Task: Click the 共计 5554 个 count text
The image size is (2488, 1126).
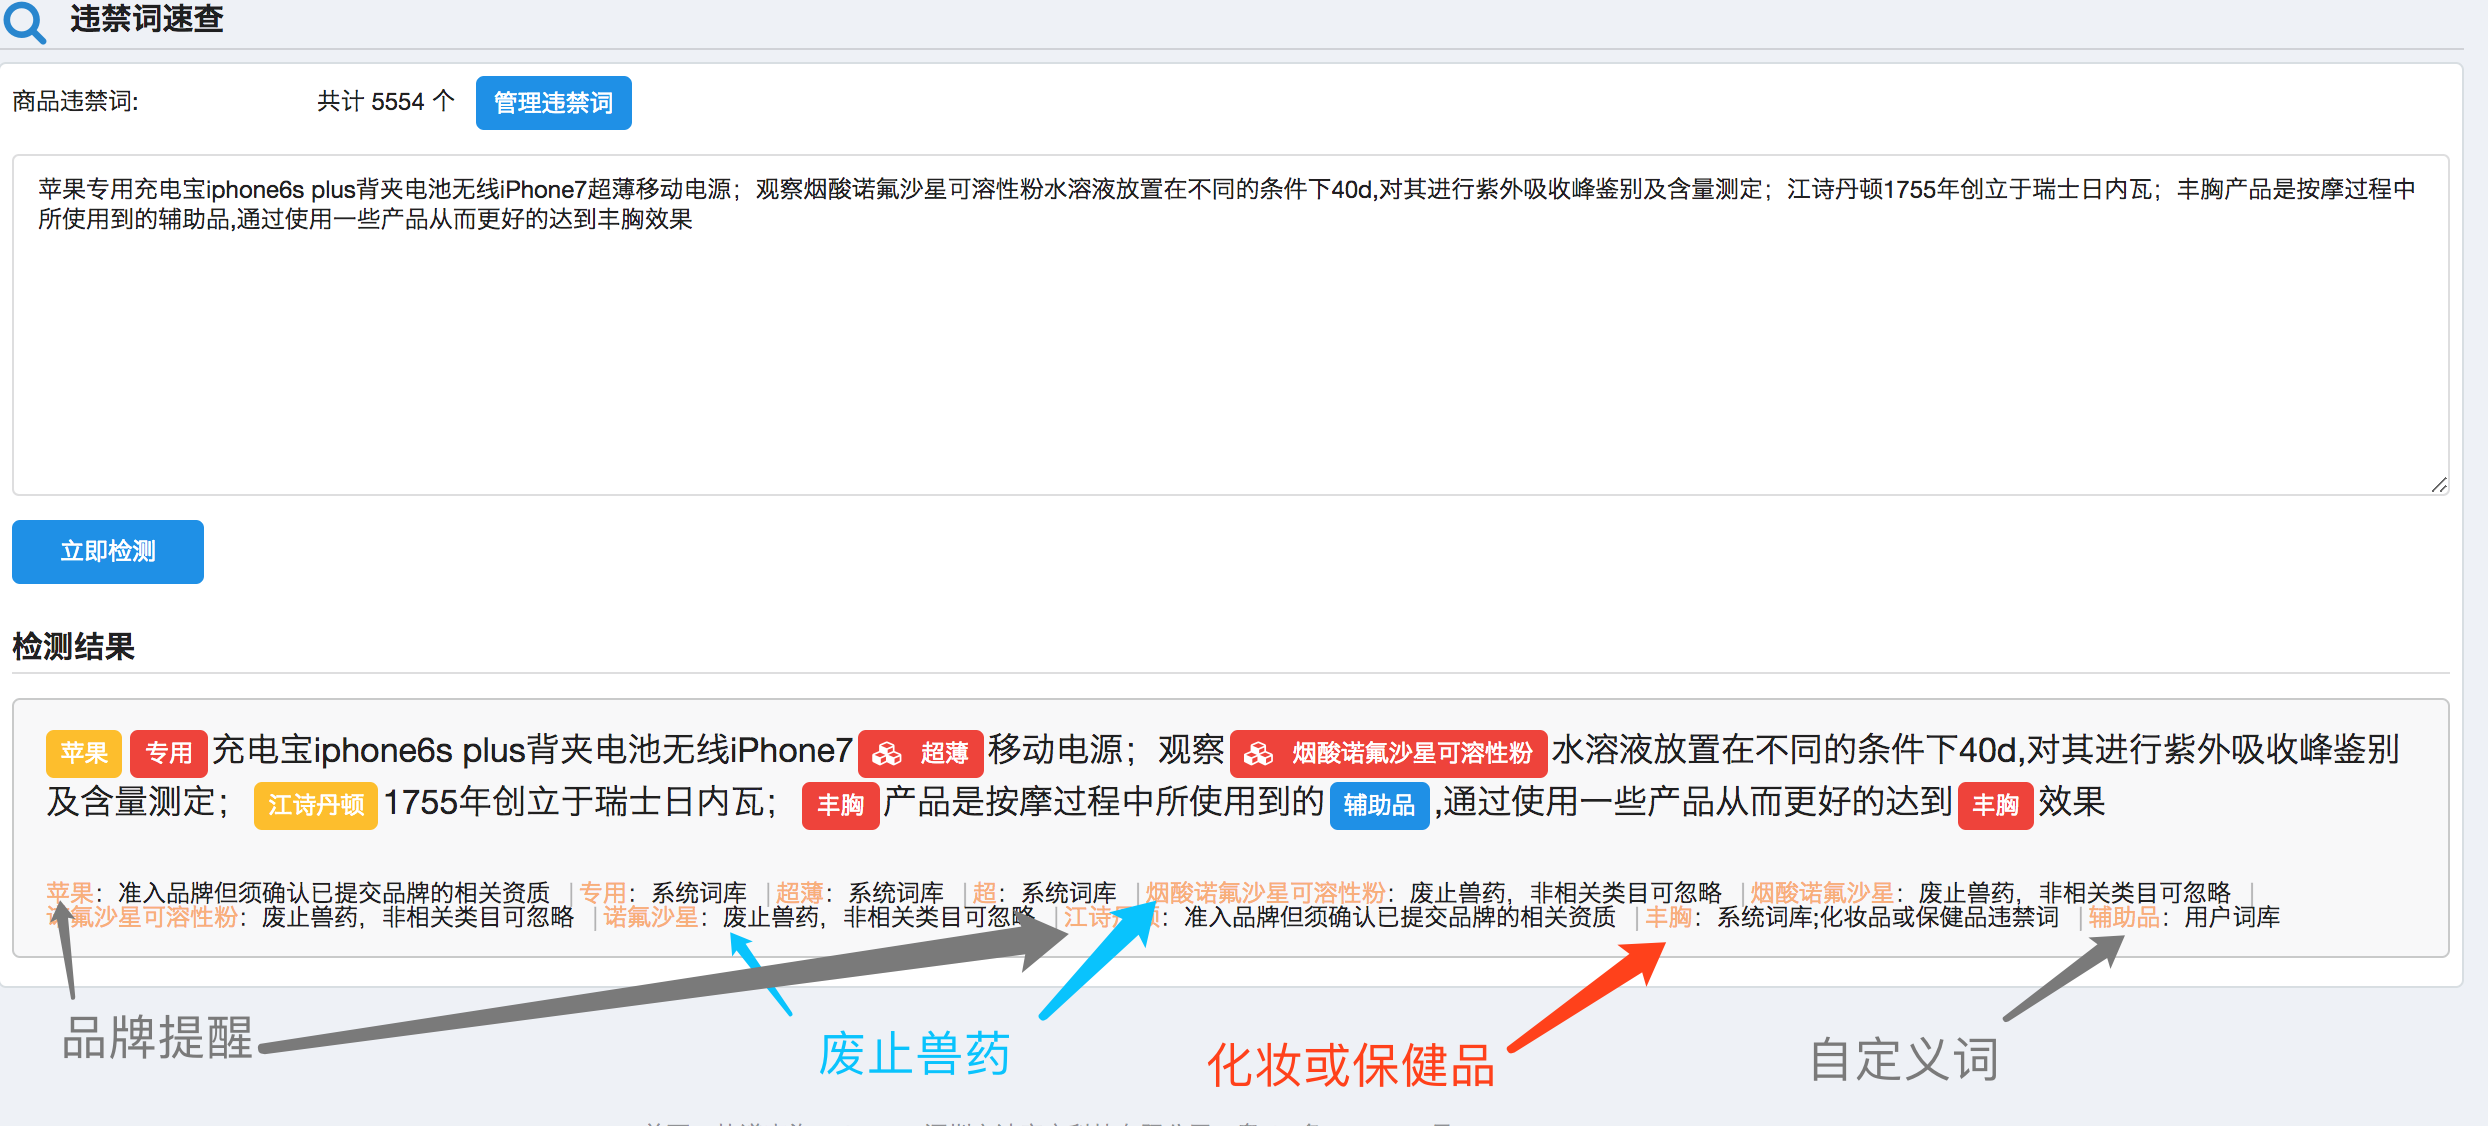Action: tap(385, 102)
